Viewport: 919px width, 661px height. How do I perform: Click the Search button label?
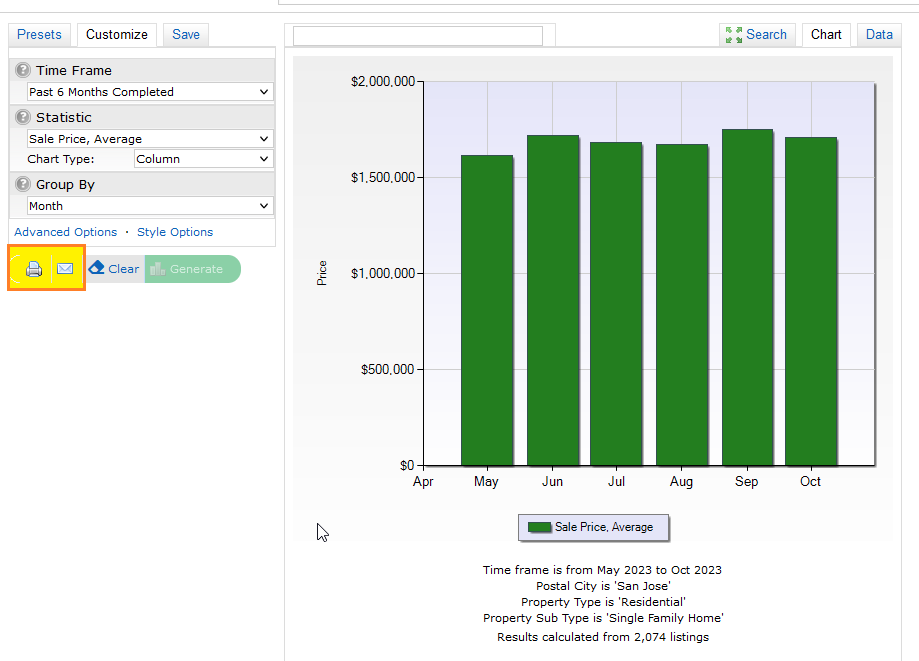pos(766,35)
